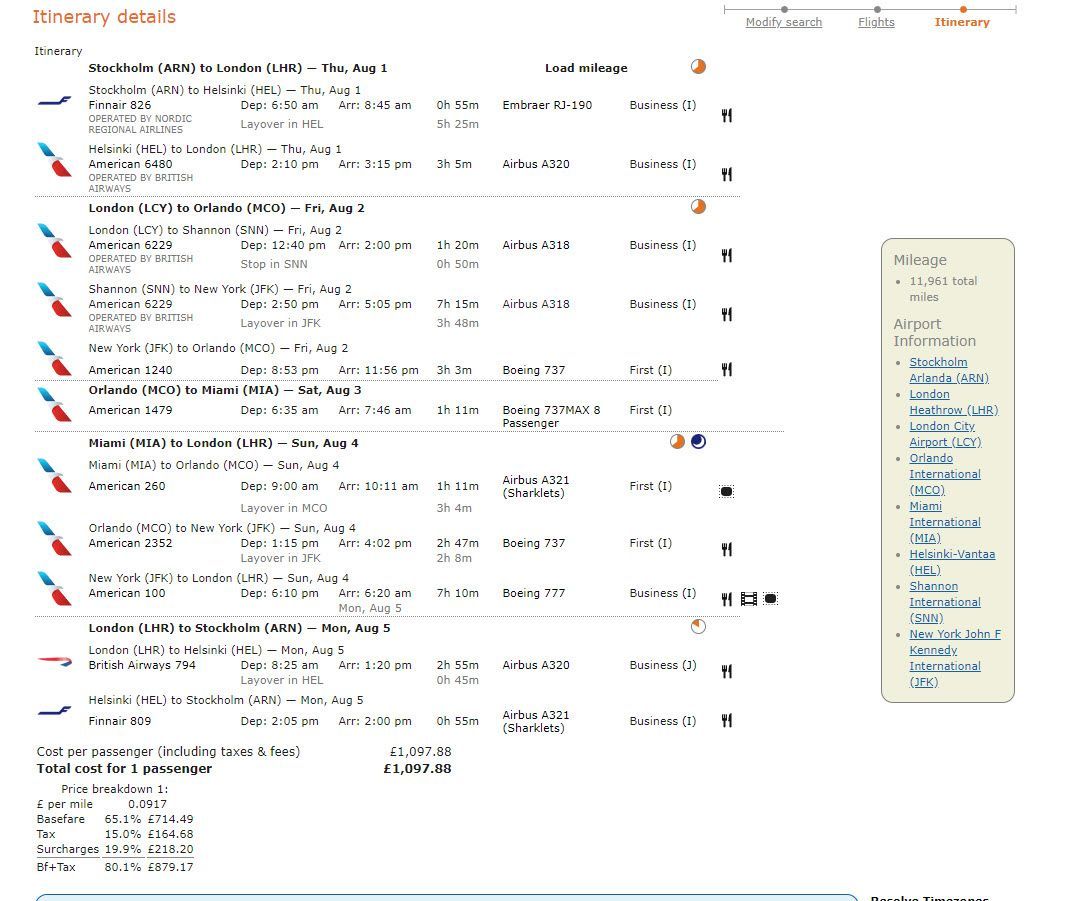
Task: Open London Heathrow (LHR) airport link
Action: [954, 402]
